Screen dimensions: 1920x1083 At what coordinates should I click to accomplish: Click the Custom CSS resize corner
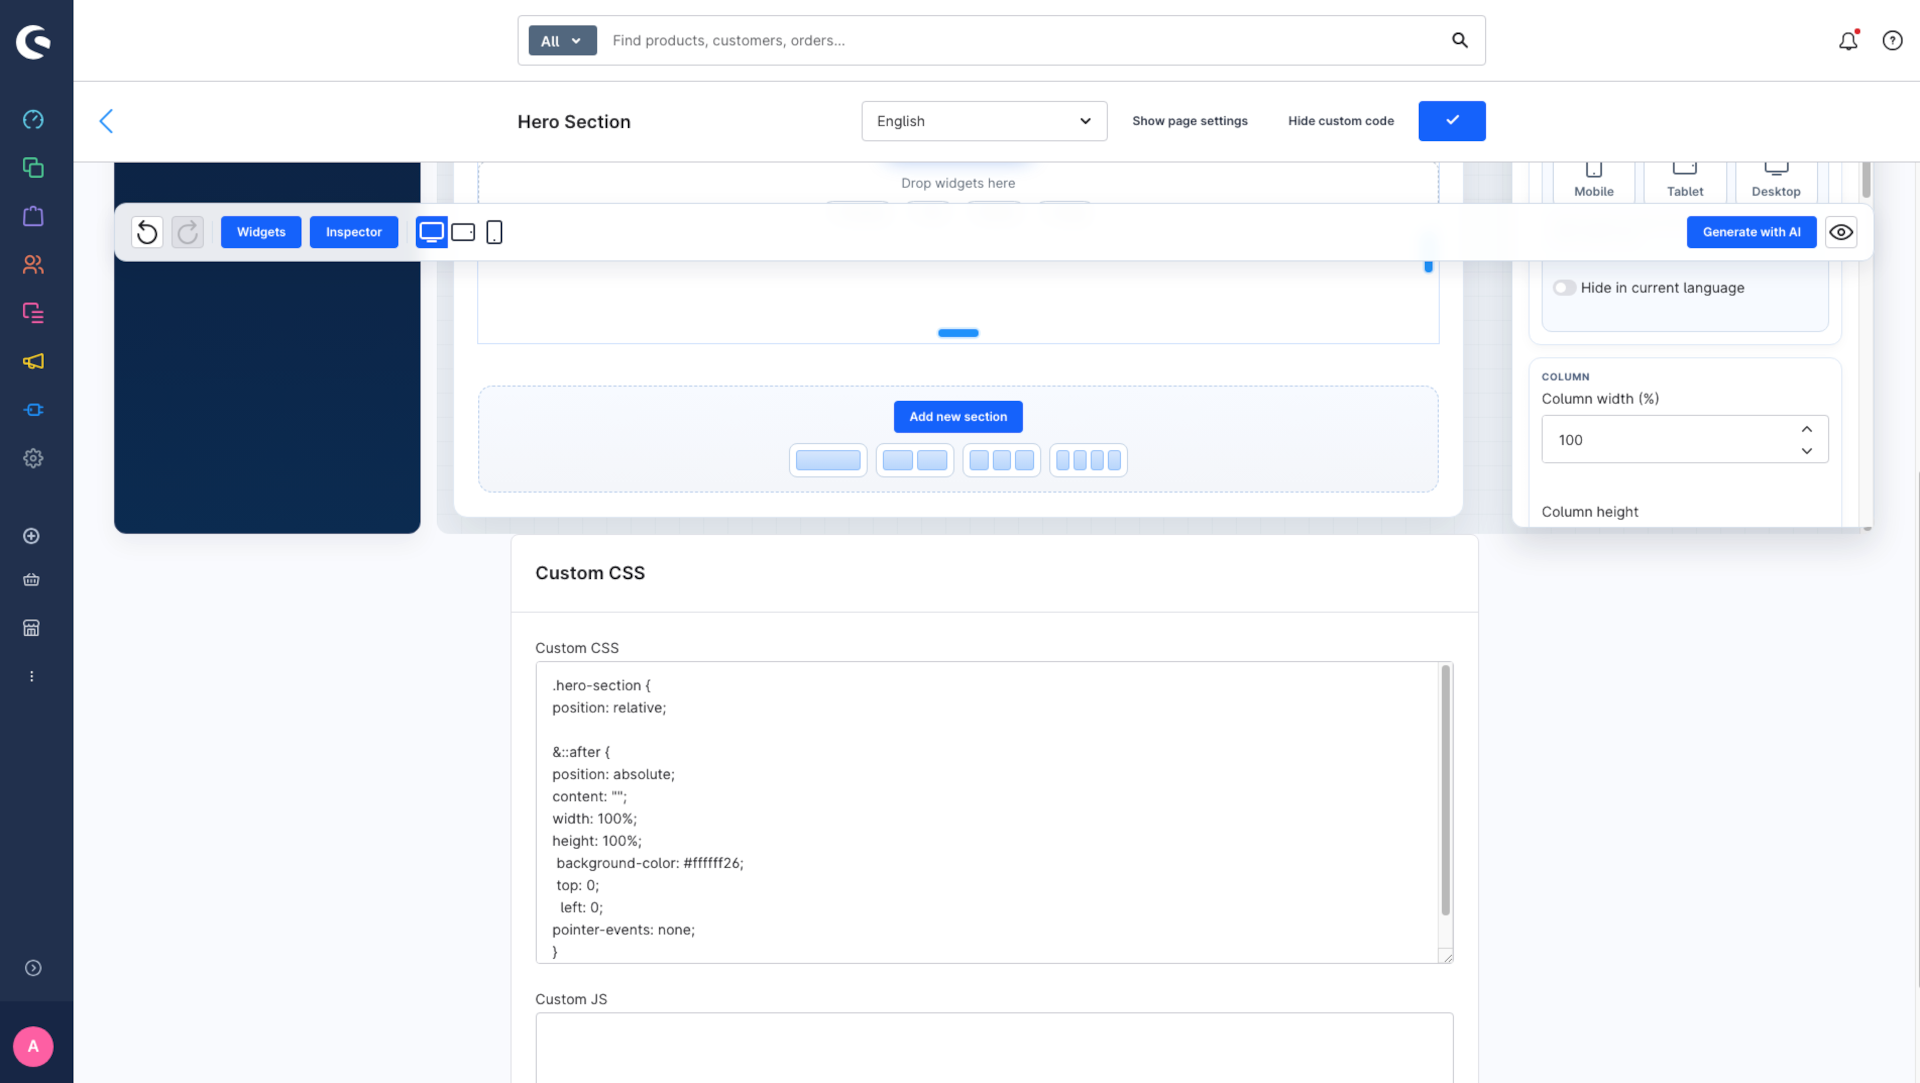1446,957
